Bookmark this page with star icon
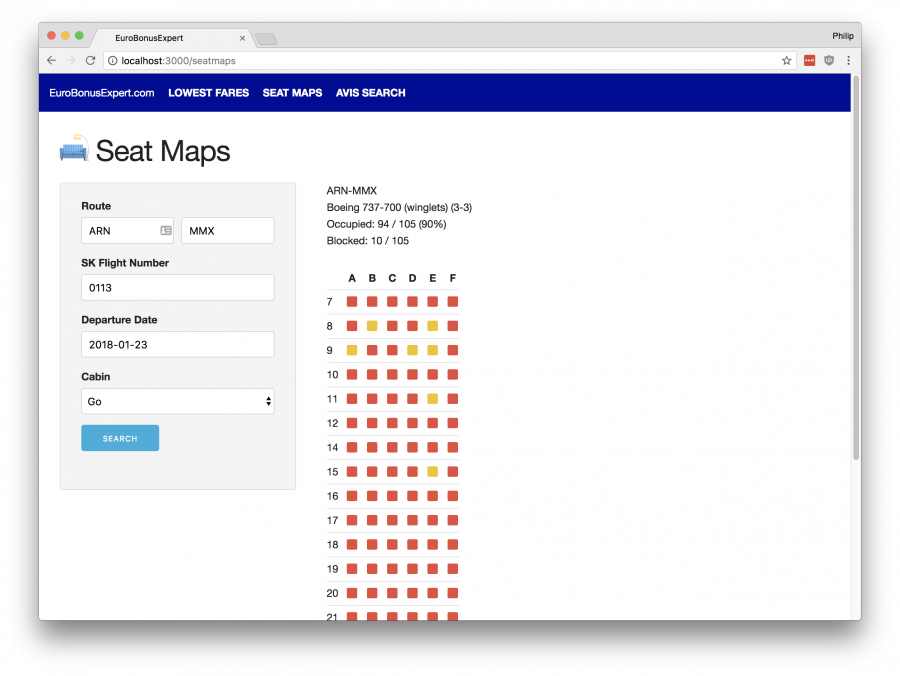The width and height of the screenshot is (900, 676). point(787,61)
